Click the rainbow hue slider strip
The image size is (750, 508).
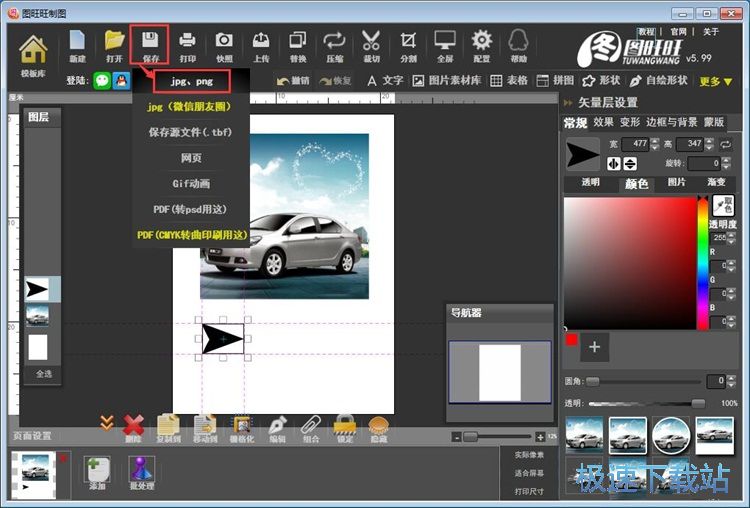tap(703, 260)
